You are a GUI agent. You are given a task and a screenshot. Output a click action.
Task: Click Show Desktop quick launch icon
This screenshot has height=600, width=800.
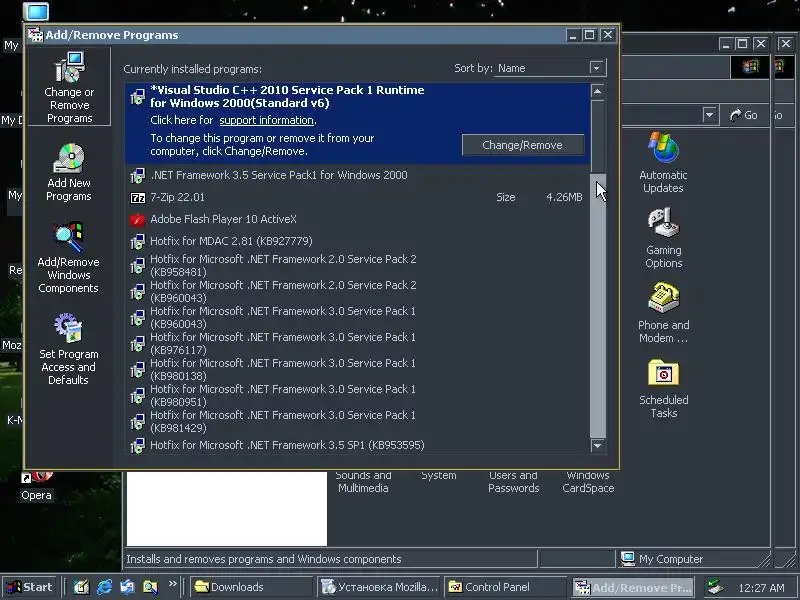[82, 587]
